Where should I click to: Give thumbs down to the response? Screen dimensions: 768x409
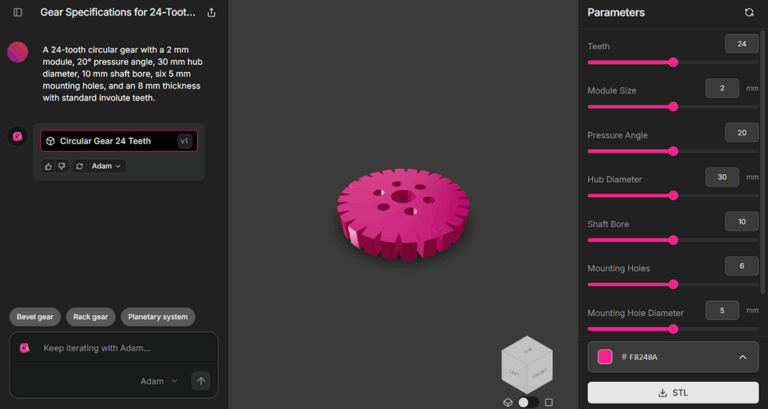[x=62, y=166]
